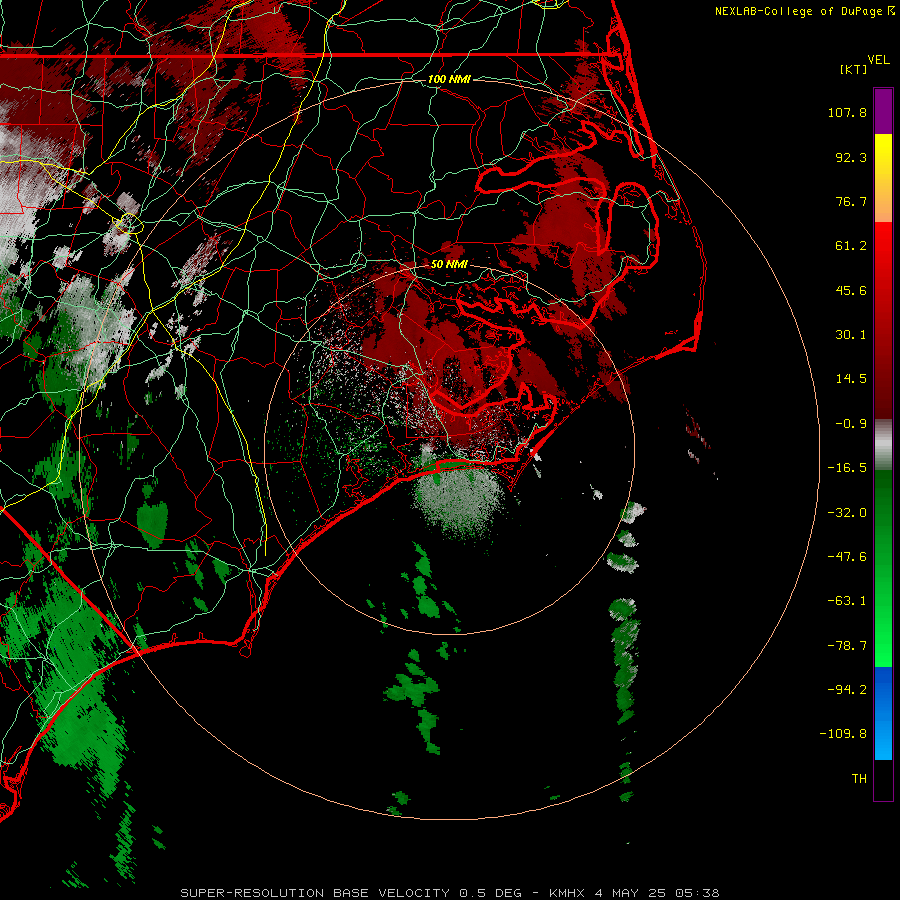Click the 61.2 legend value
Viewport: 900px width, 900px height.
click(x=851, y=246)
